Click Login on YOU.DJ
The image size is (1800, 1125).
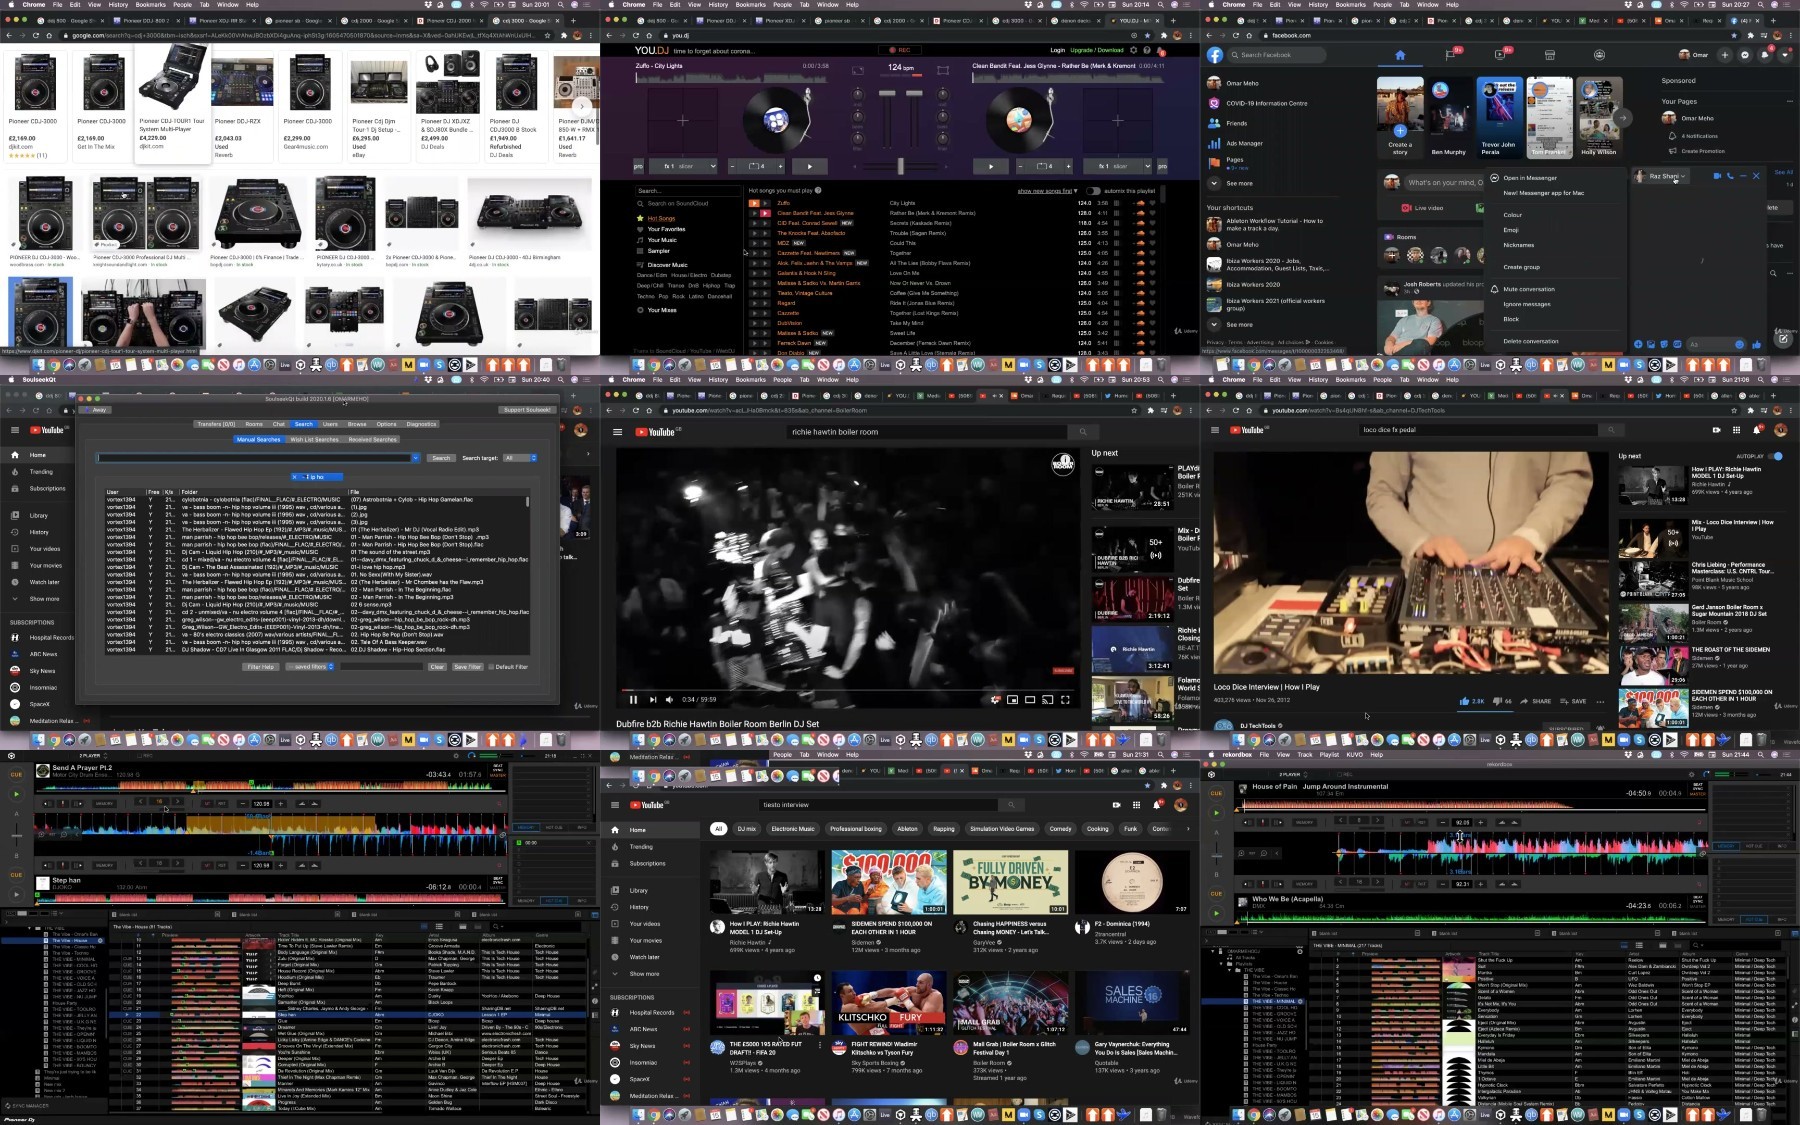pos(1057,50)
